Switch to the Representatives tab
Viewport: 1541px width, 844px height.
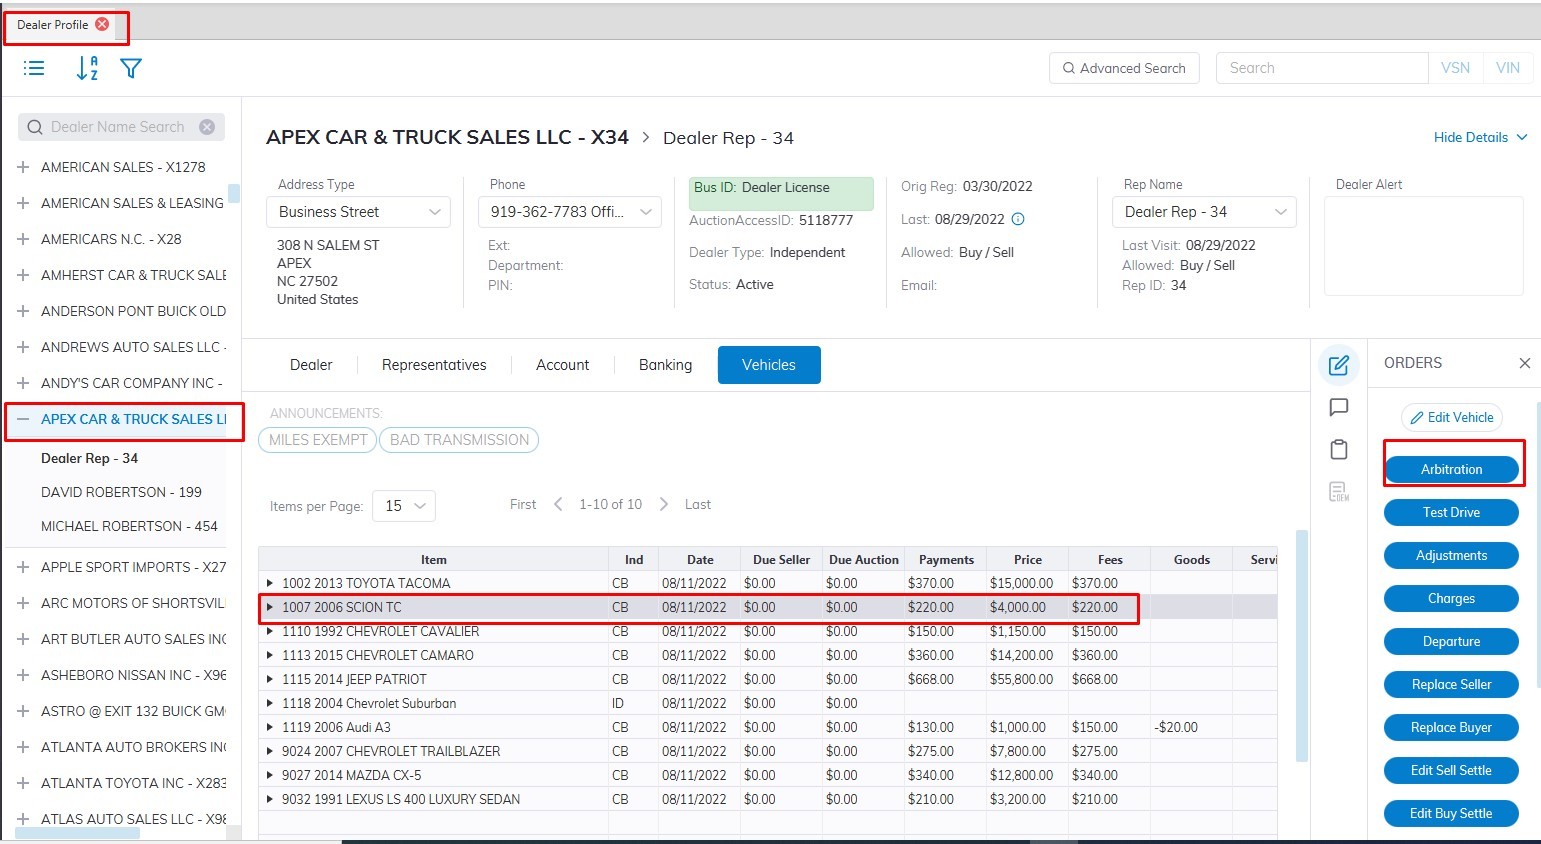434,365
